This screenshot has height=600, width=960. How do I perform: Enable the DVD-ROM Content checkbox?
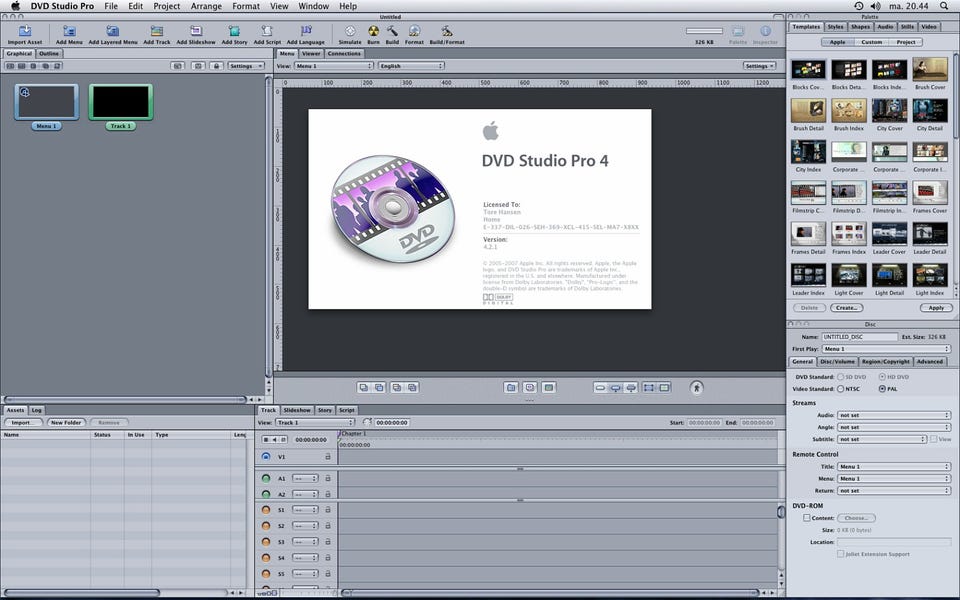(807, 518)
